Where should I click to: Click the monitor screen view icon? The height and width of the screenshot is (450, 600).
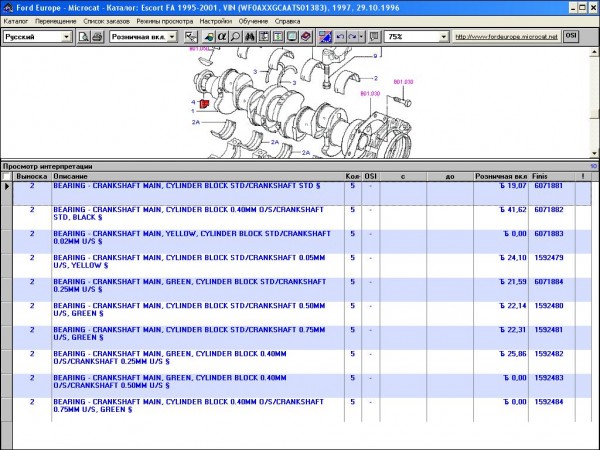click(x=292, y=37)
